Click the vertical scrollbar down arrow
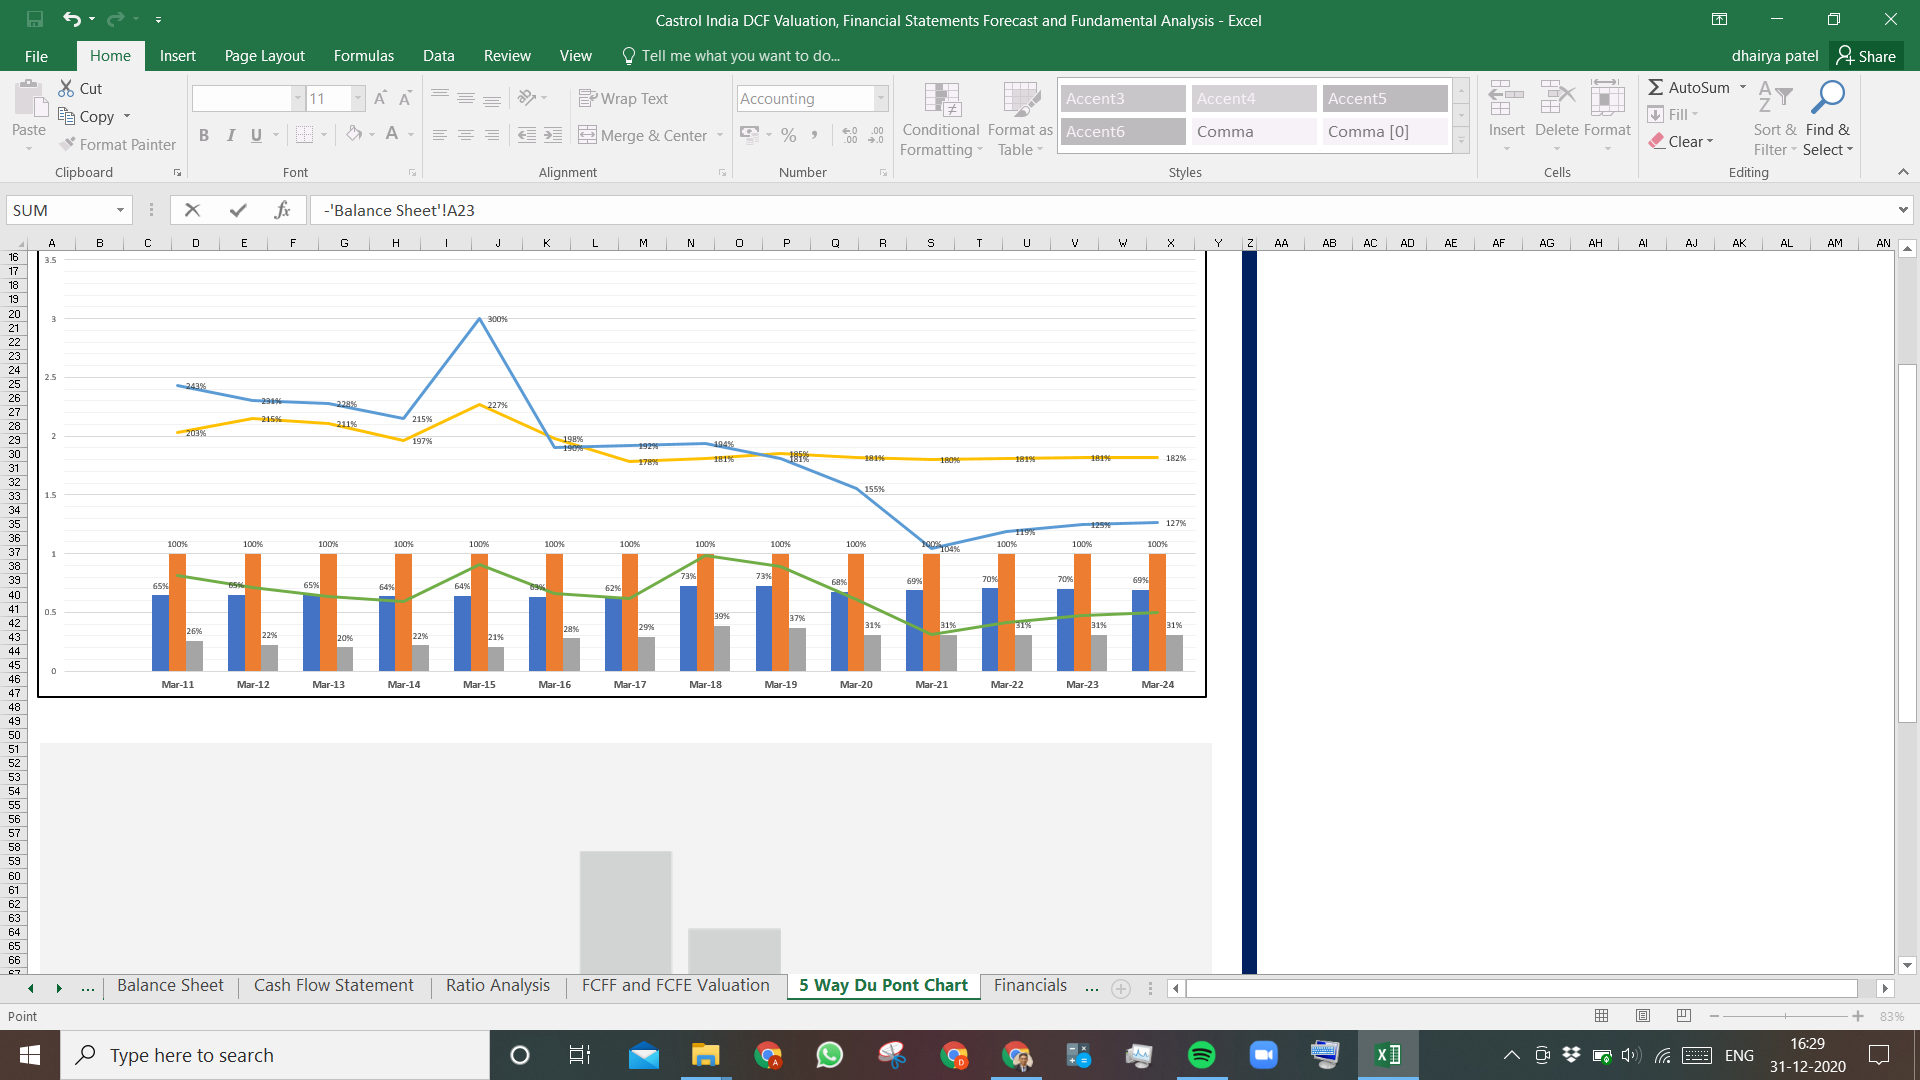Image resolution: width=1920 pixels, height=1080 pixels. (x=1907, y=966)
